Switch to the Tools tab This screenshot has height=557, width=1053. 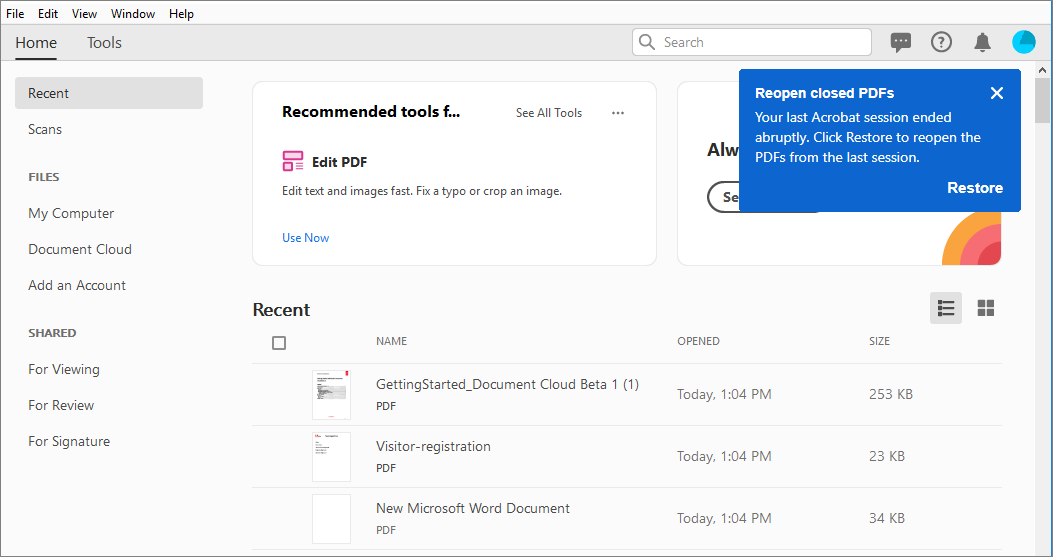tap(104, 43)
